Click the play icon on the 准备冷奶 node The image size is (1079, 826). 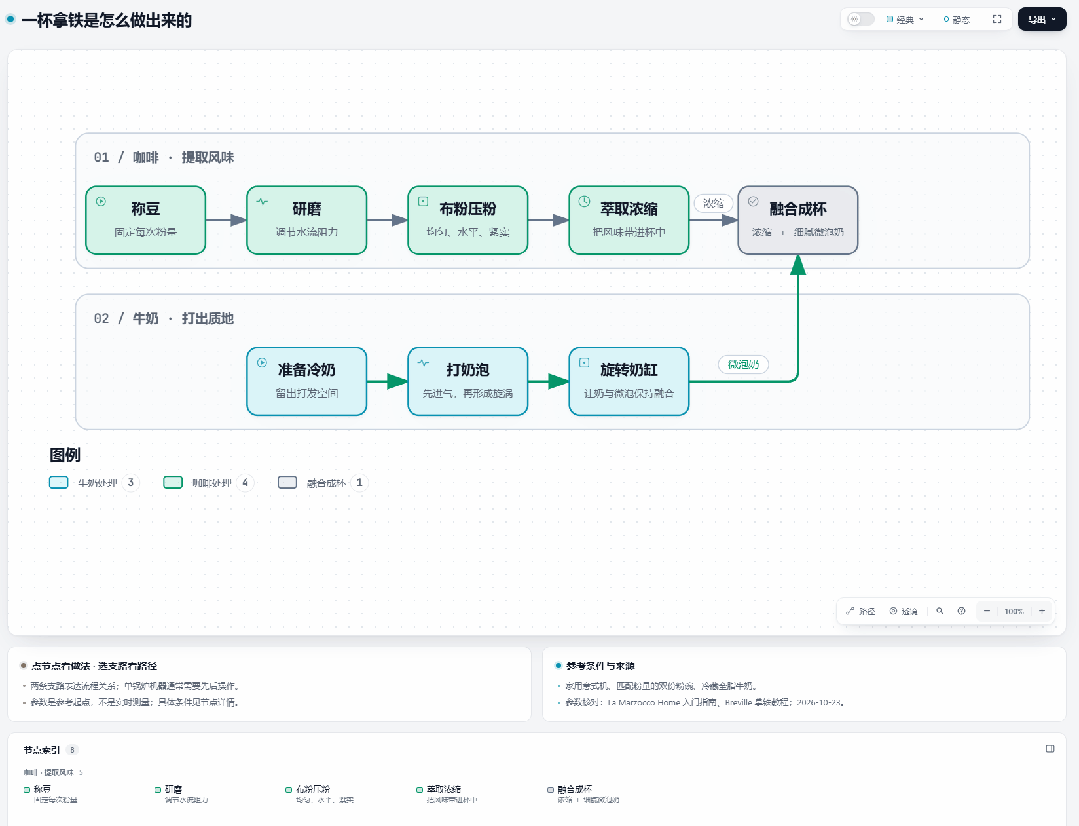pos(262,363)
